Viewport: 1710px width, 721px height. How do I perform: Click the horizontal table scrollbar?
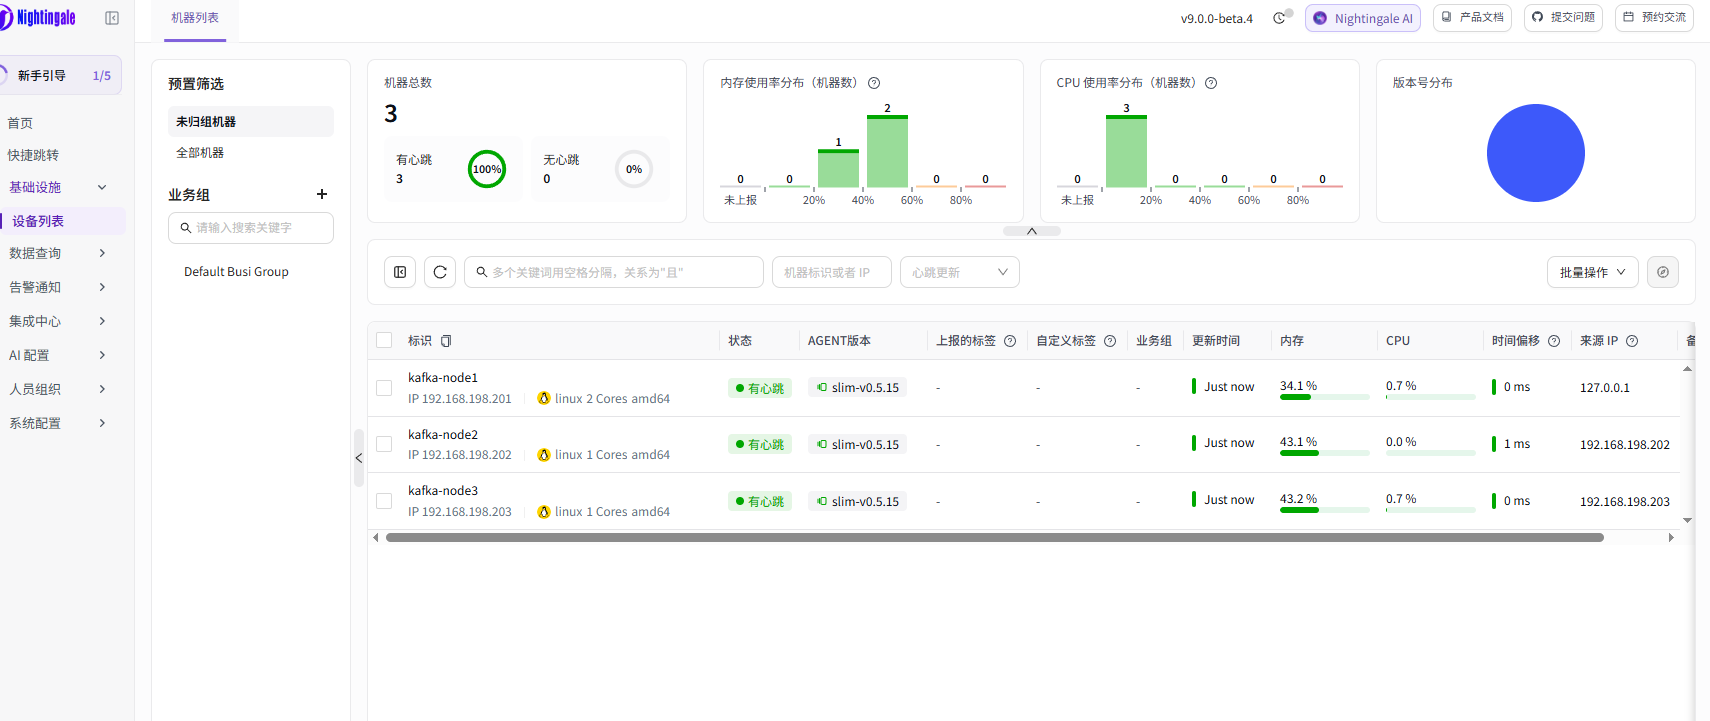995,538
